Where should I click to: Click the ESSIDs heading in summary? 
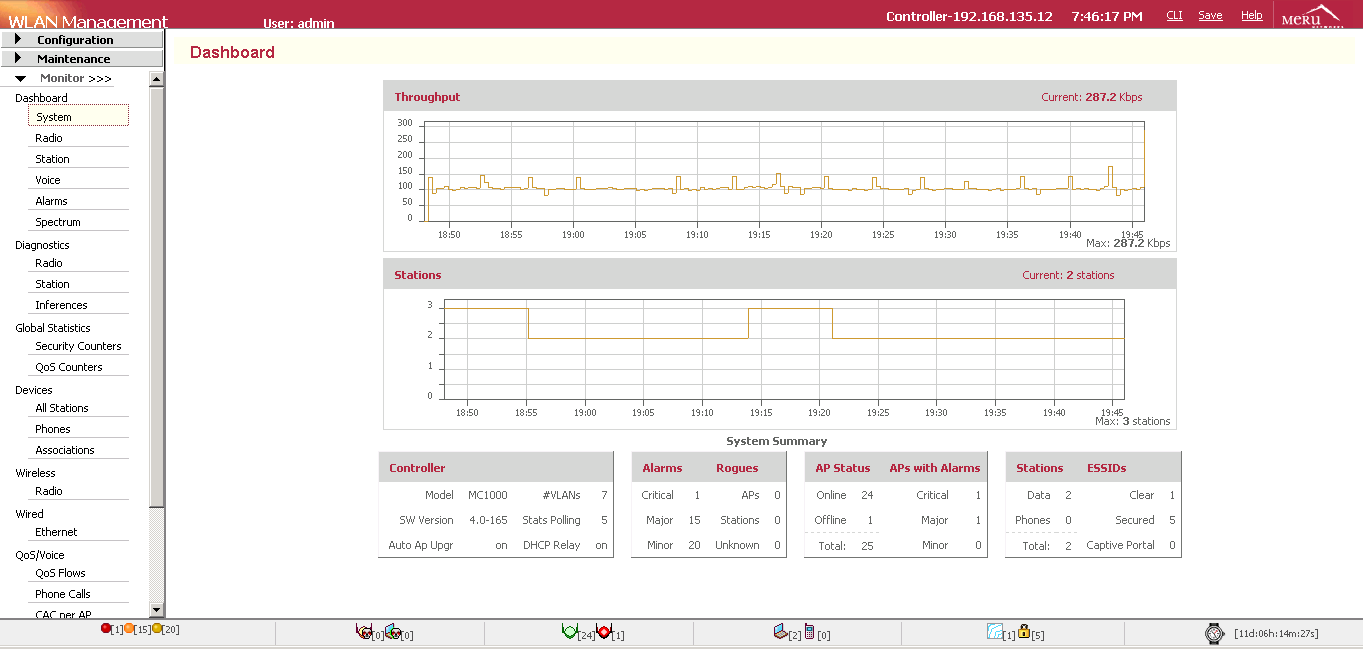(1107, 468)
